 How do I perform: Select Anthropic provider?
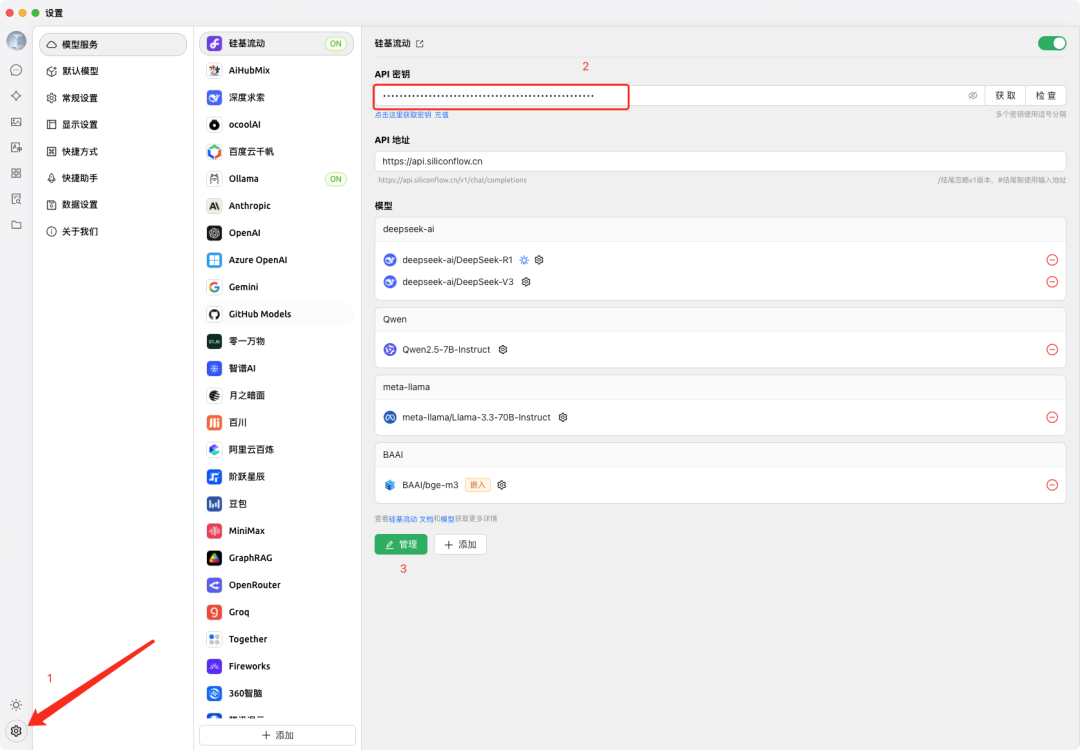276,206
